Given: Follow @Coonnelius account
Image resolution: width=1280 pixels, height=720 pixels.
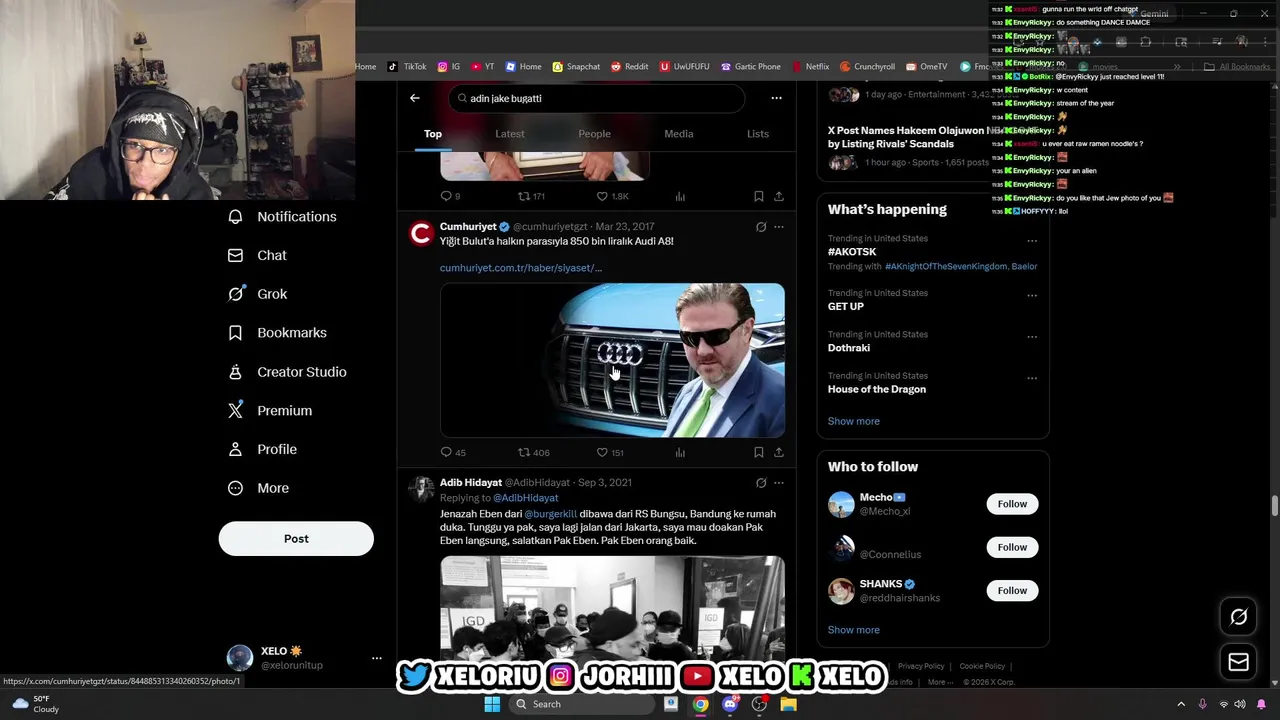Looking at the screenshot, I should click(x=1012, y=547).
